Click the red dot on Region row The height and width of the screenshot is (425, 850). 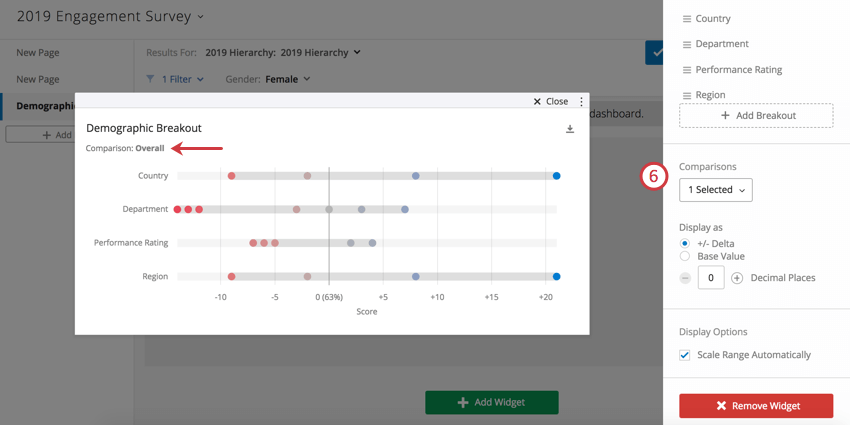tap(231, 276)
